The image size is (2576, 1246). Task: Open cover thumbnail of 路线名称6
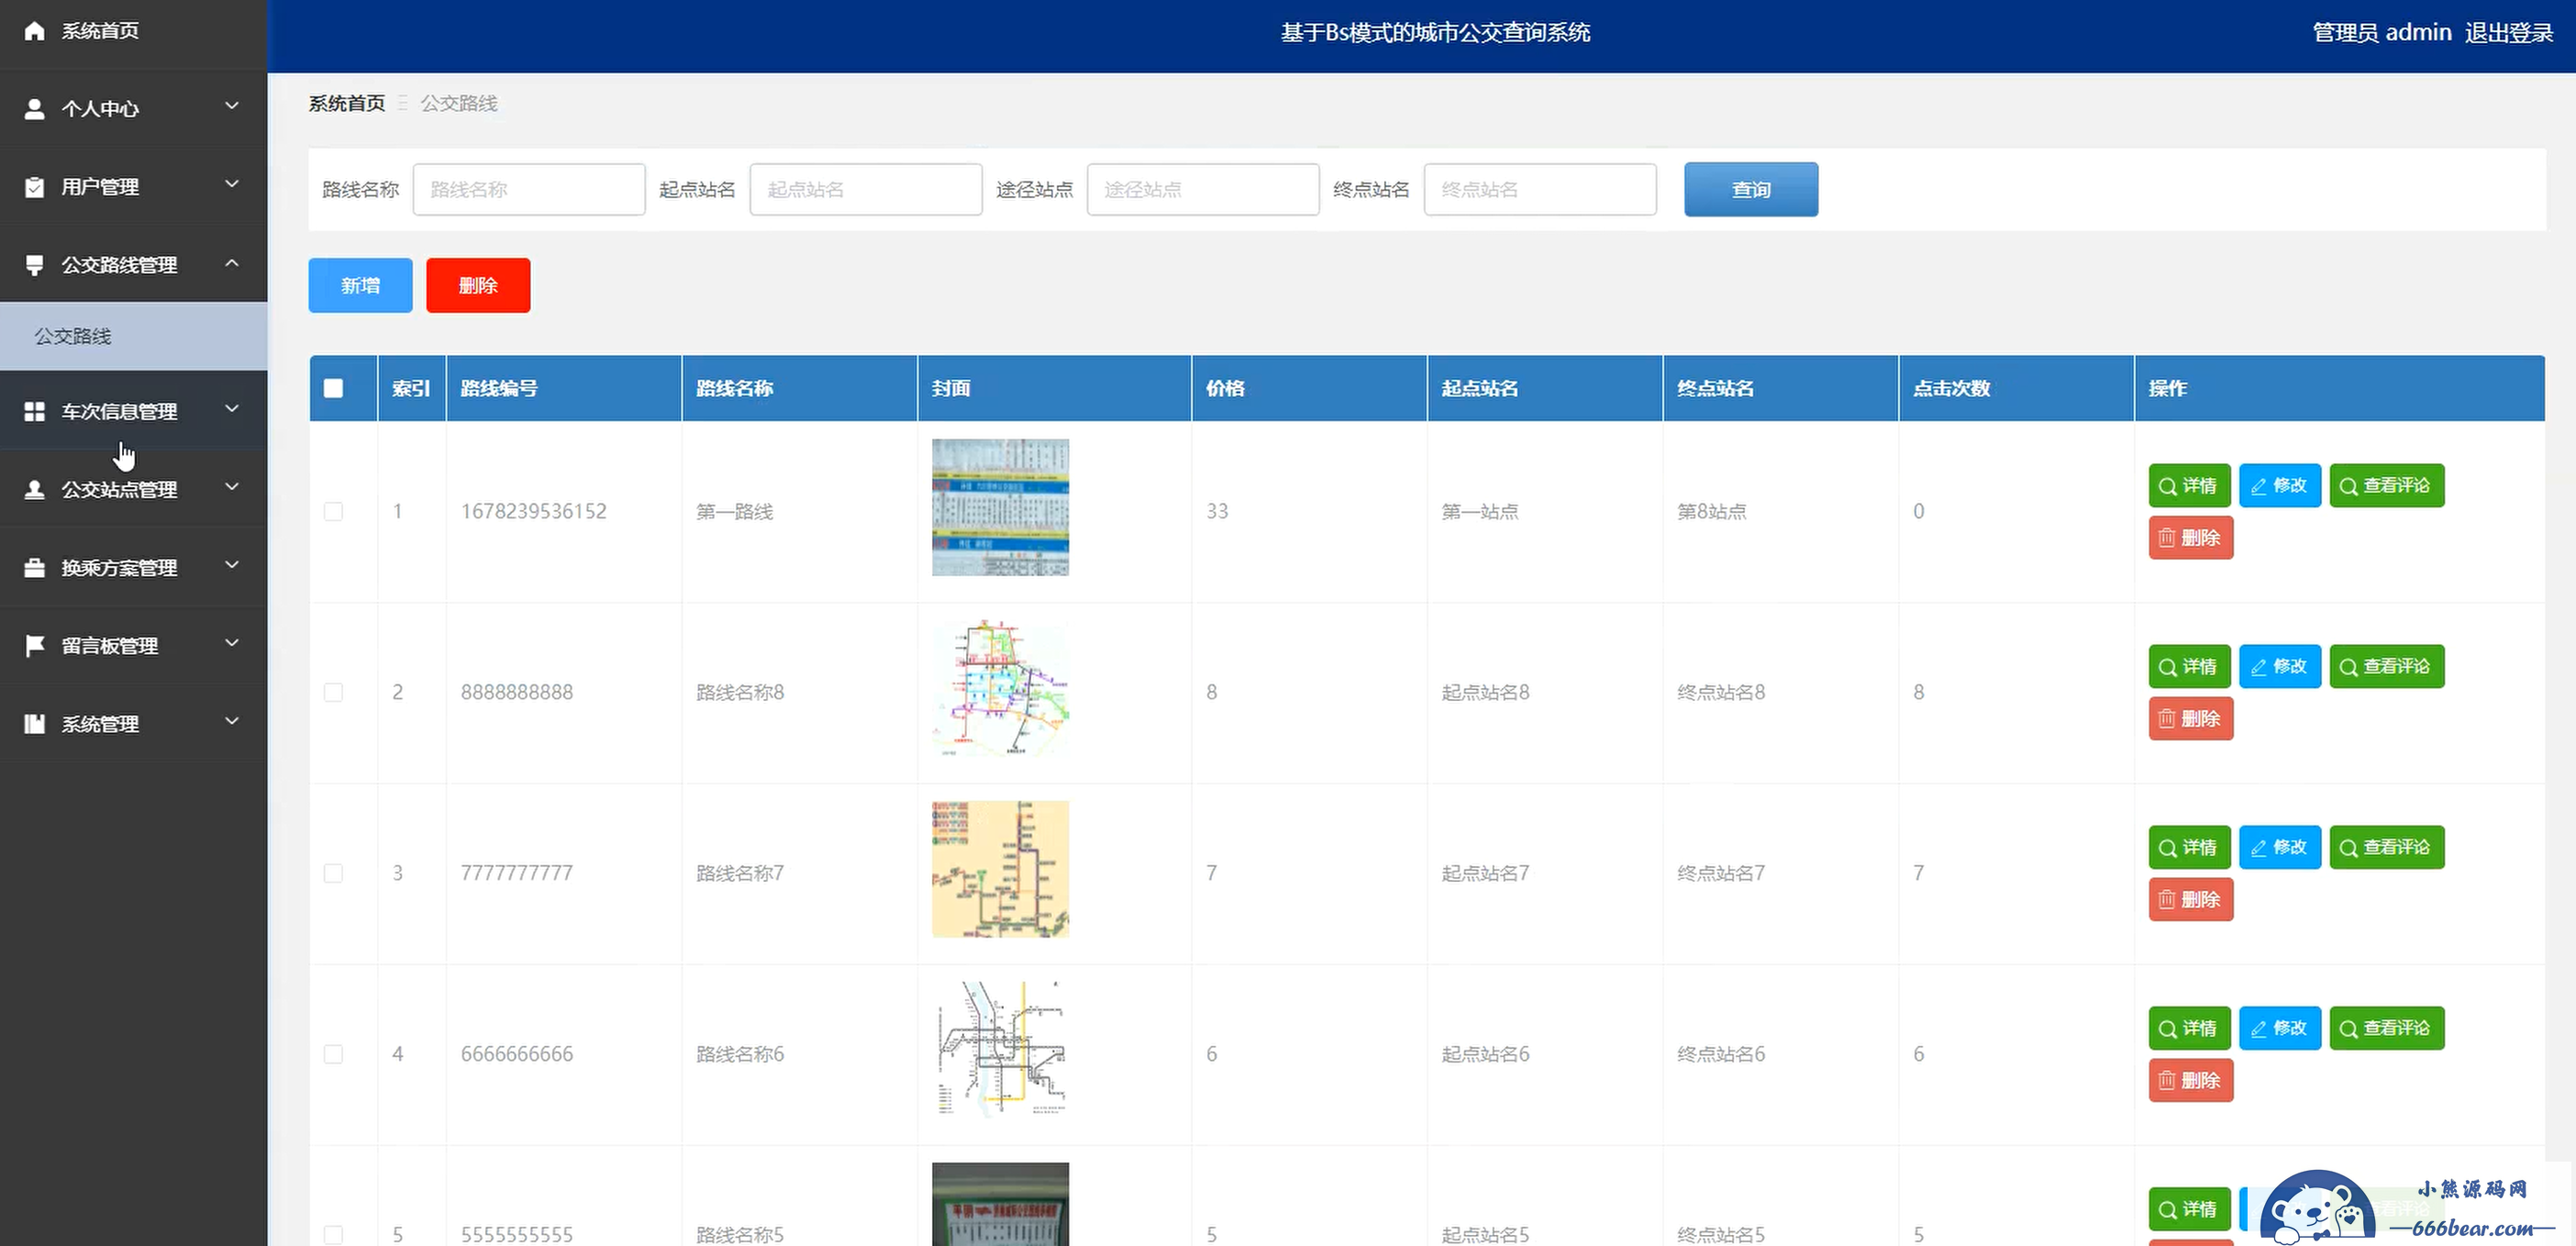click(1000, 1050)
